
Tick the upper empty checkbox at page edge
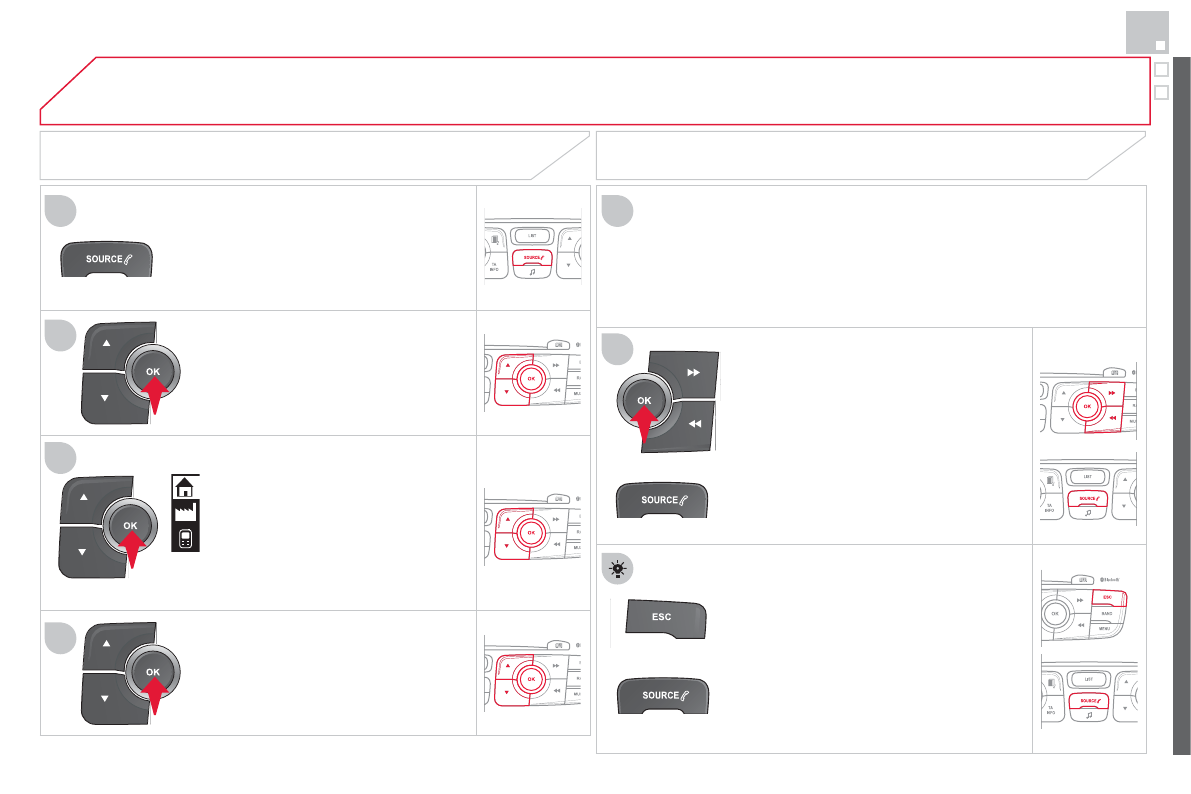(x=1161, y=71)
